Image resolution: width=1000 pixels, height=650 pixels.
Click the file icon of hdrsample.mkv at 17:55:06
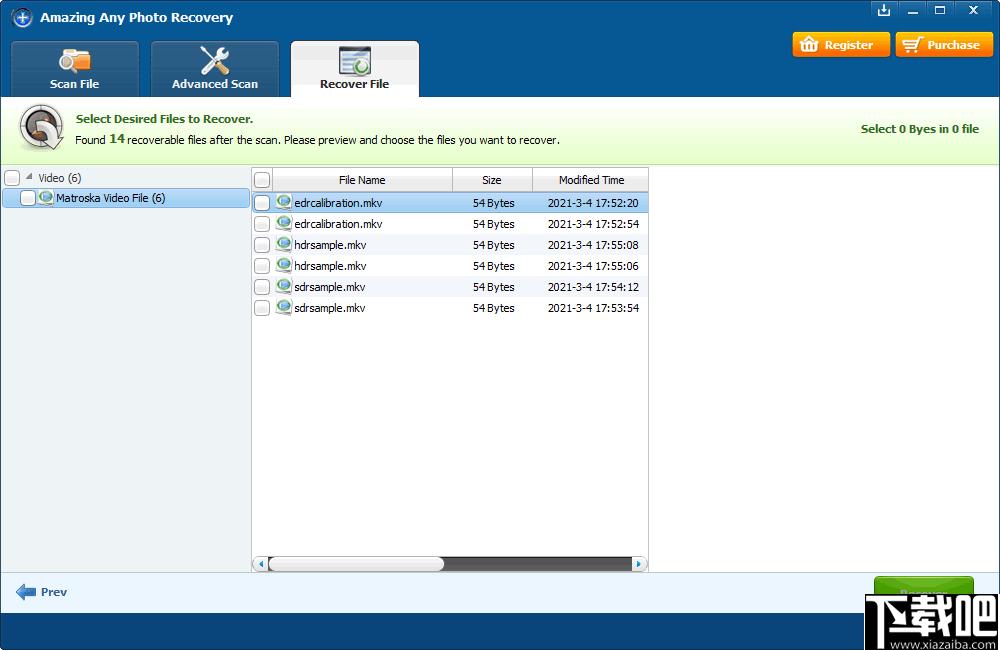point(284,265)
